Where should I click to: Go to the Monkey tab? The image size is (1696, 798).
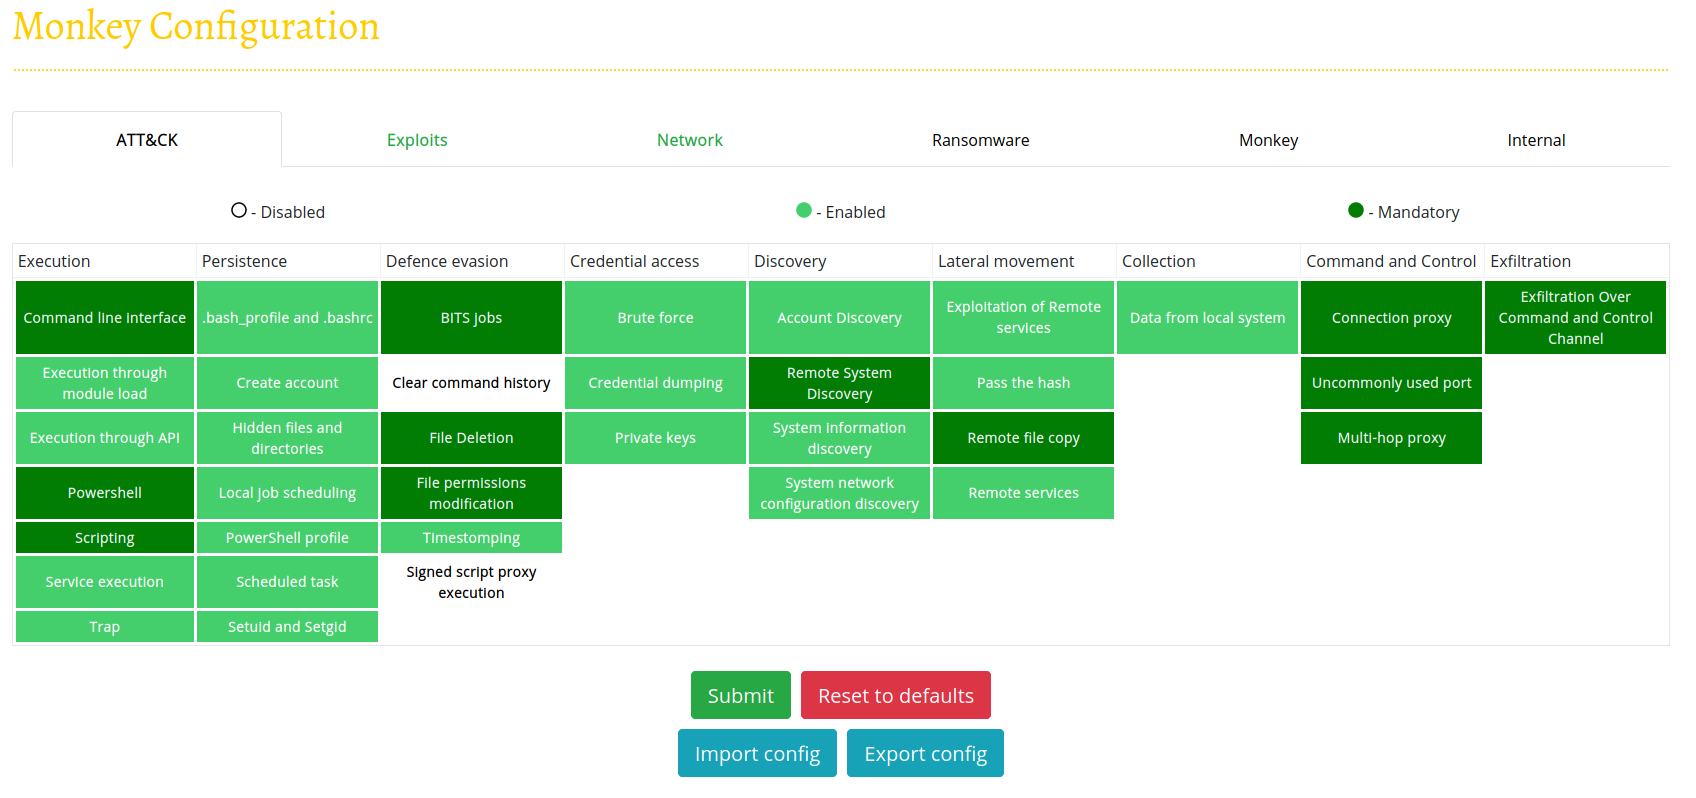[x=1268, y=140]
